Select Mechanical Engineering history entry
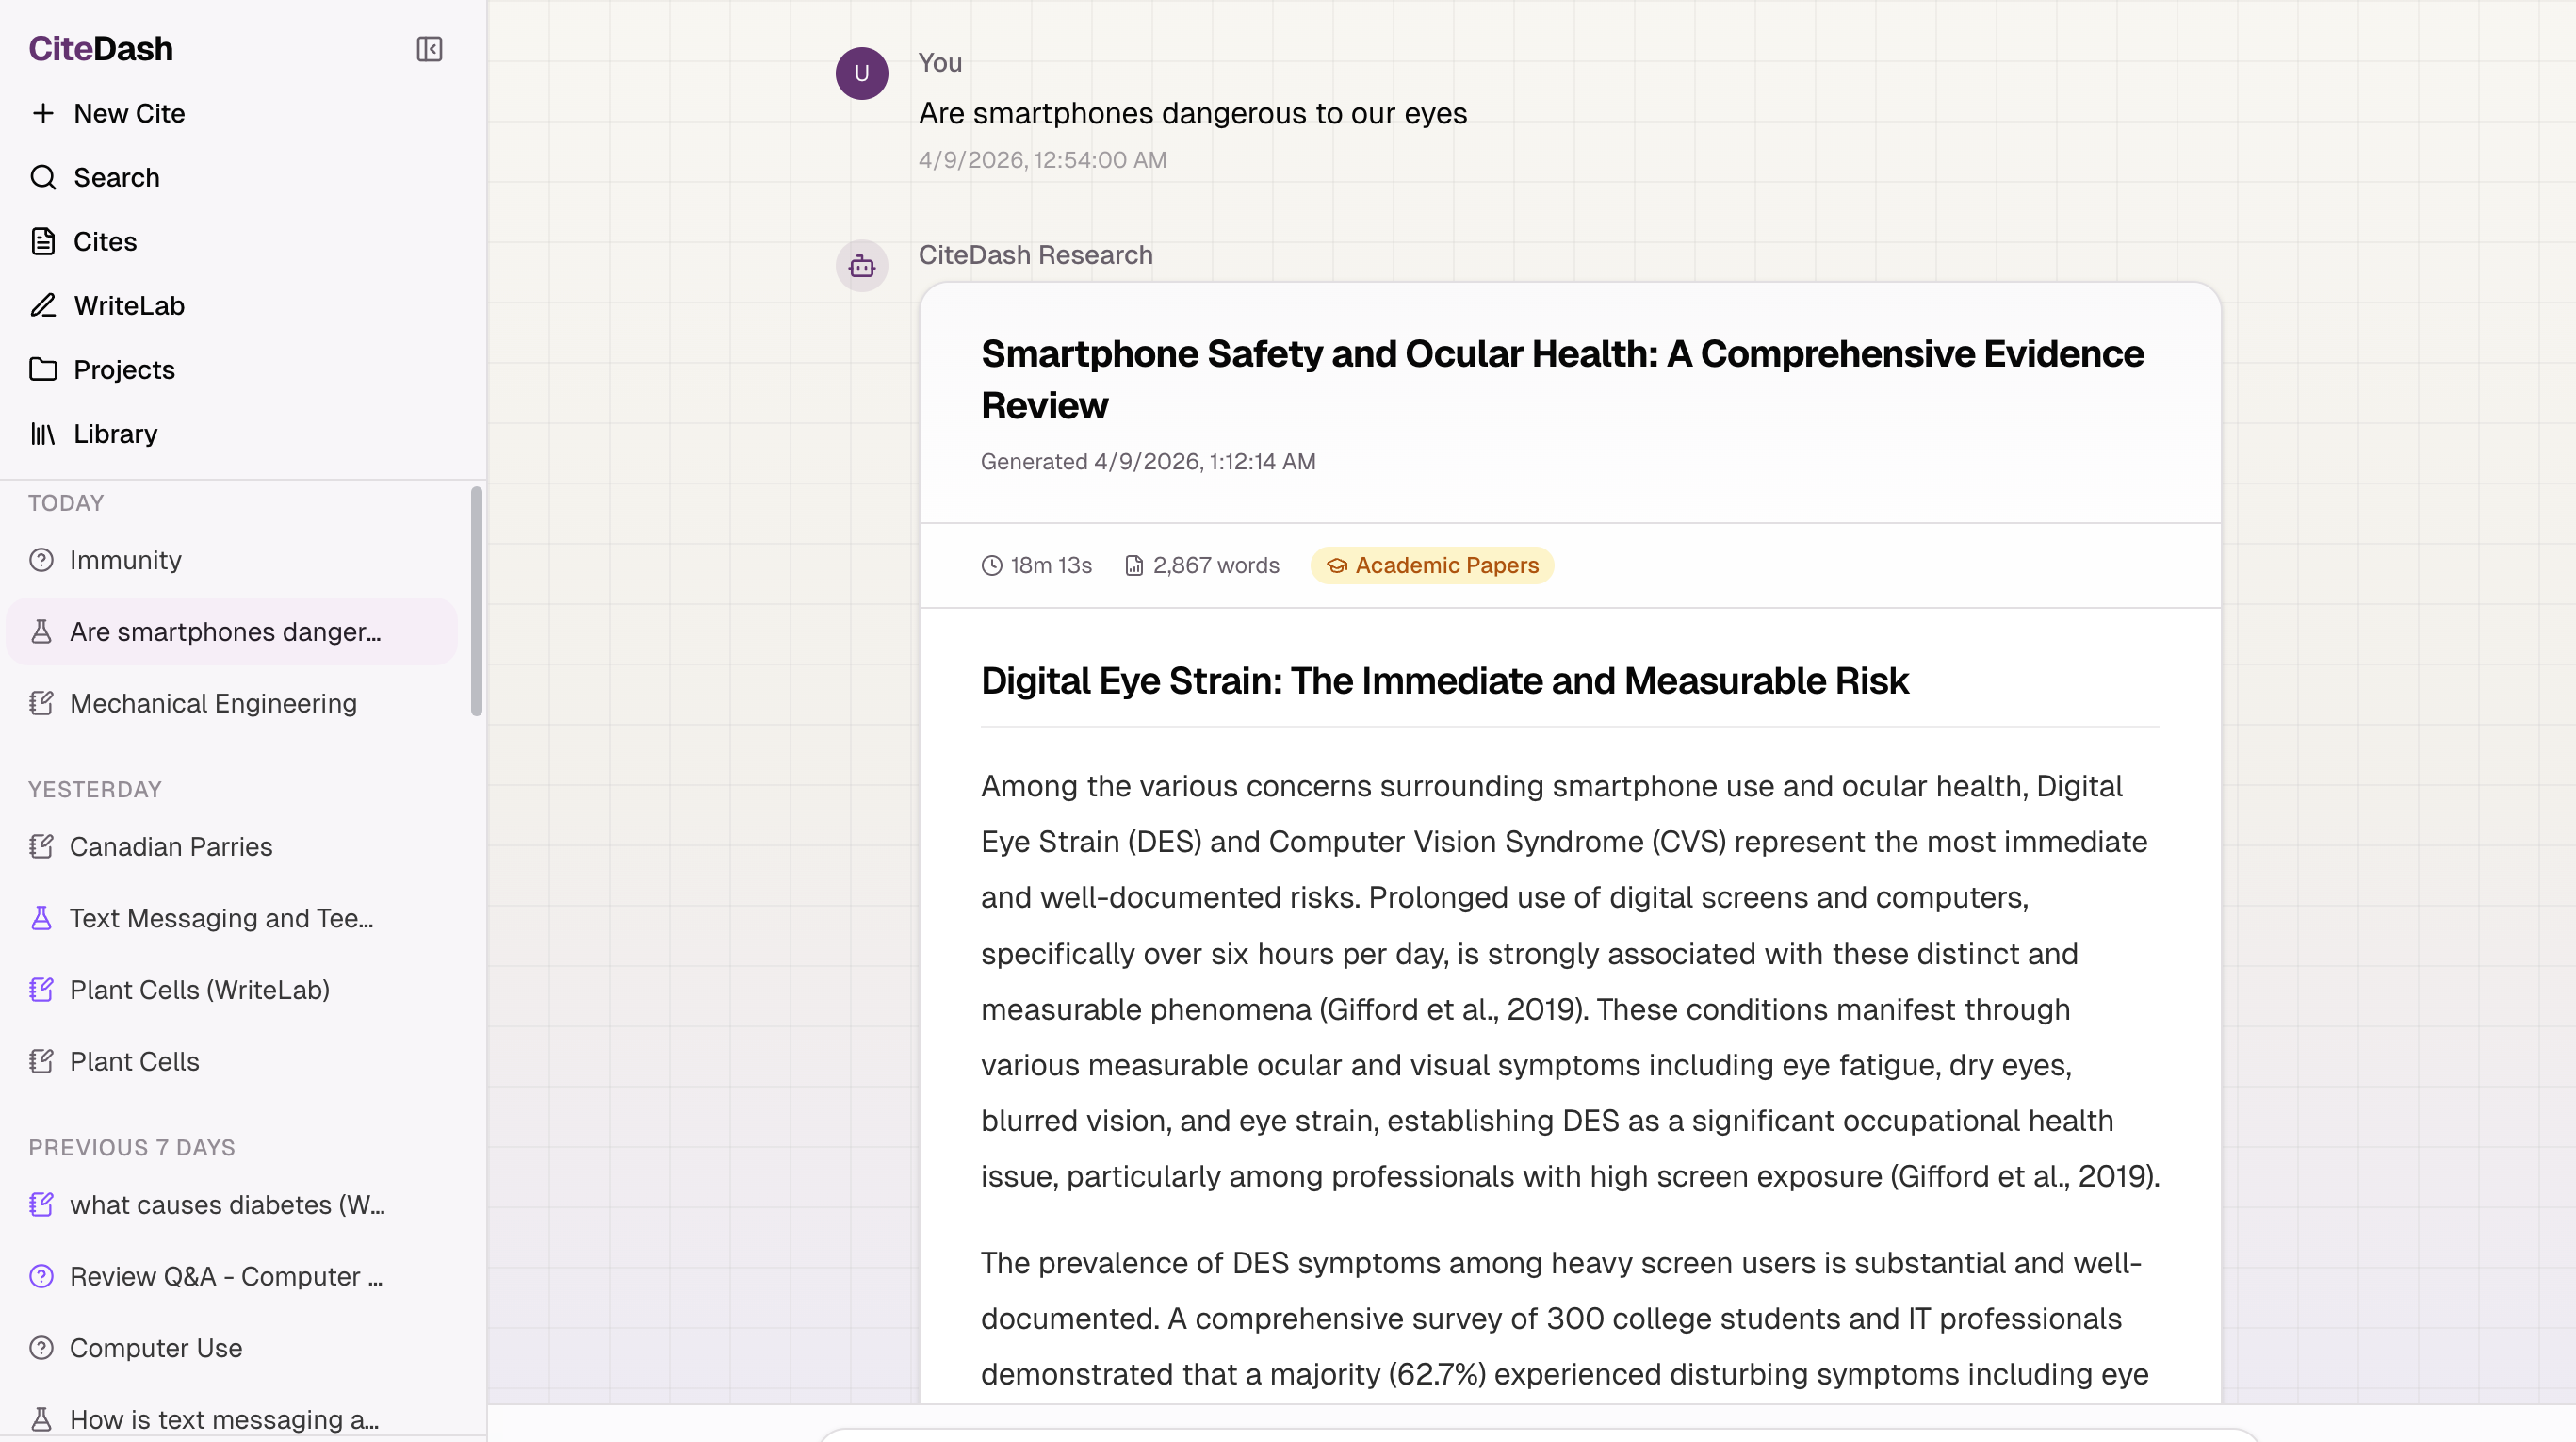The height and width of the screenshot is (1442, 2576). 212,703
